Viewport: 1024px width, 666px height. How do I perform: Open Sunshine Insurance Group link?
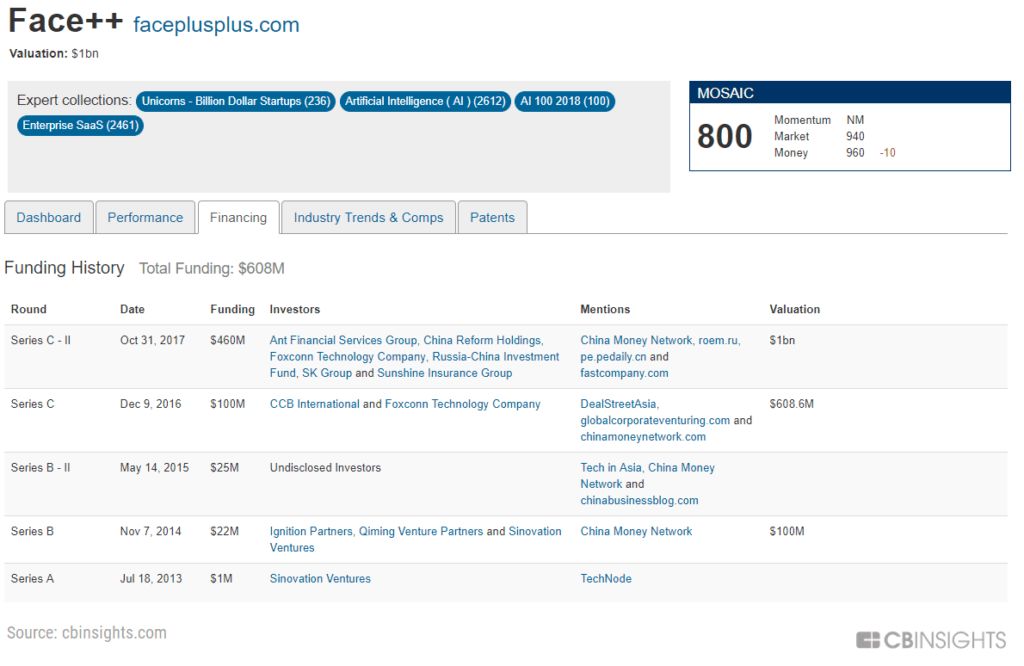[x=445, y=373]
